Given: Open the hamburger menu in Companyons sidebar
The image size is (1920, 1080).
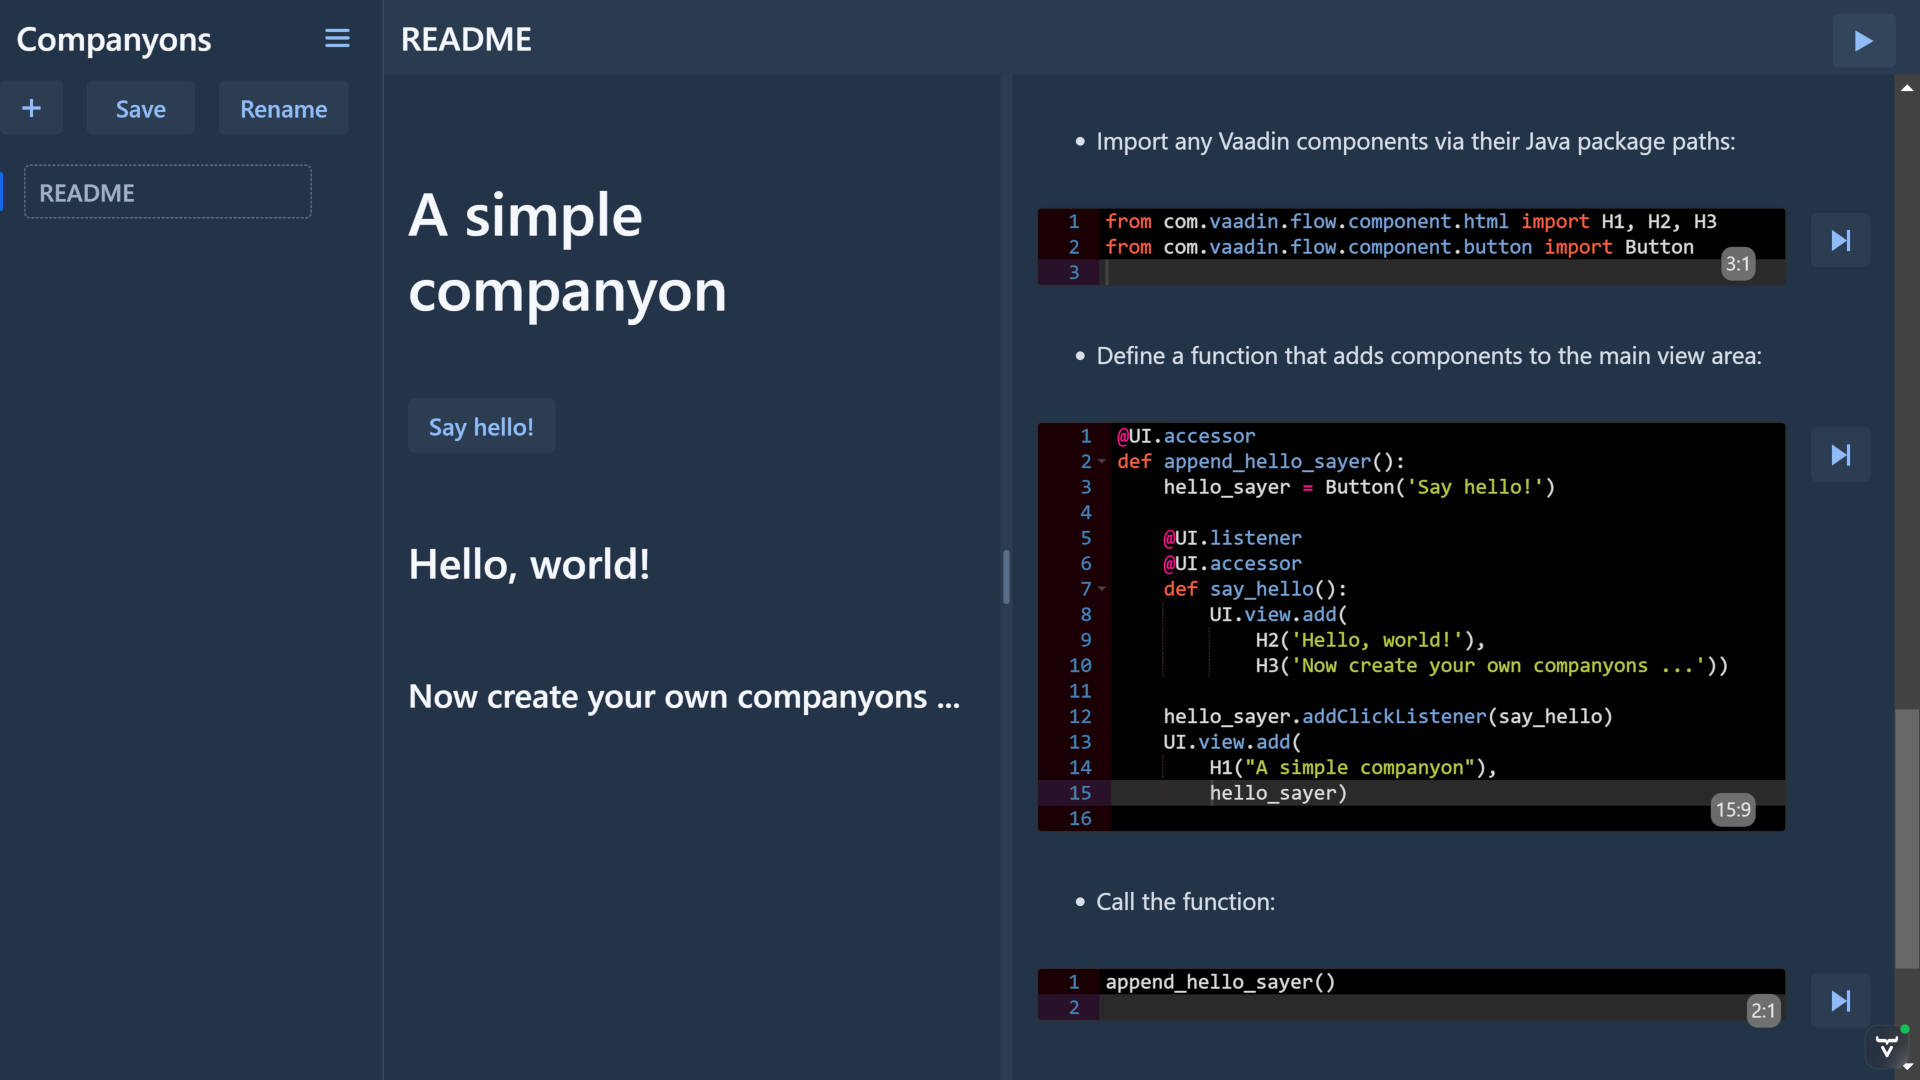Looking at the screenshot, I should click(x=338, y=38).
